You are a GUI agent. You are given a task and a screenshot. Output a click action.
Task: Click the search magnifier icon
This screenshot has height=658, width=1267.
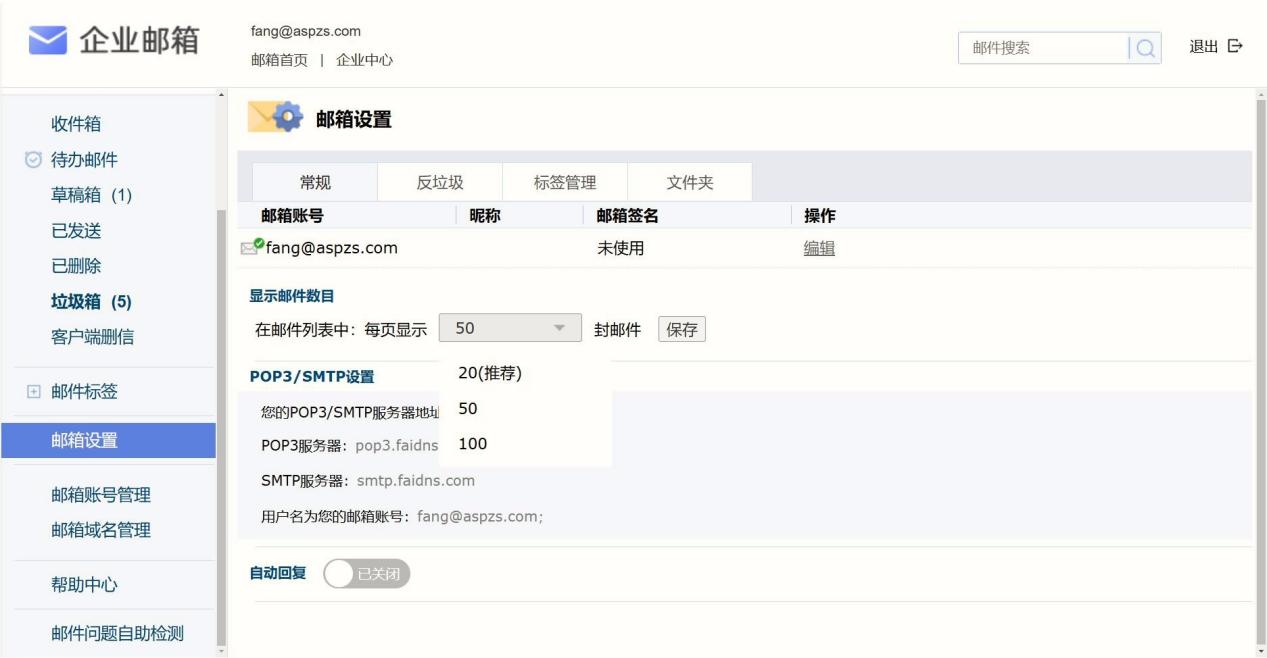point(1146,47)
